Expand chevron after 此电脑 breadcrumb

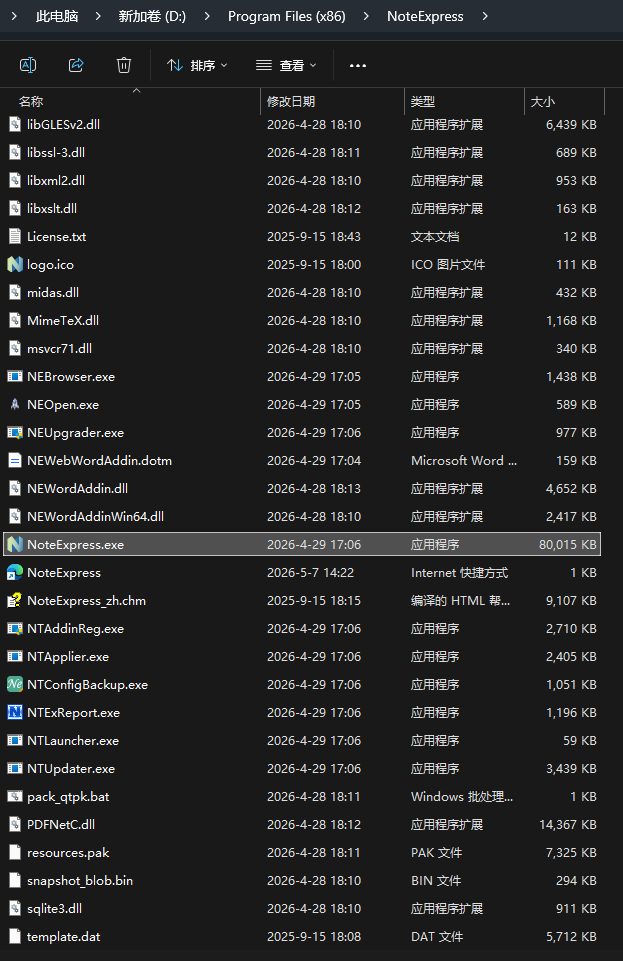[98, 16]
